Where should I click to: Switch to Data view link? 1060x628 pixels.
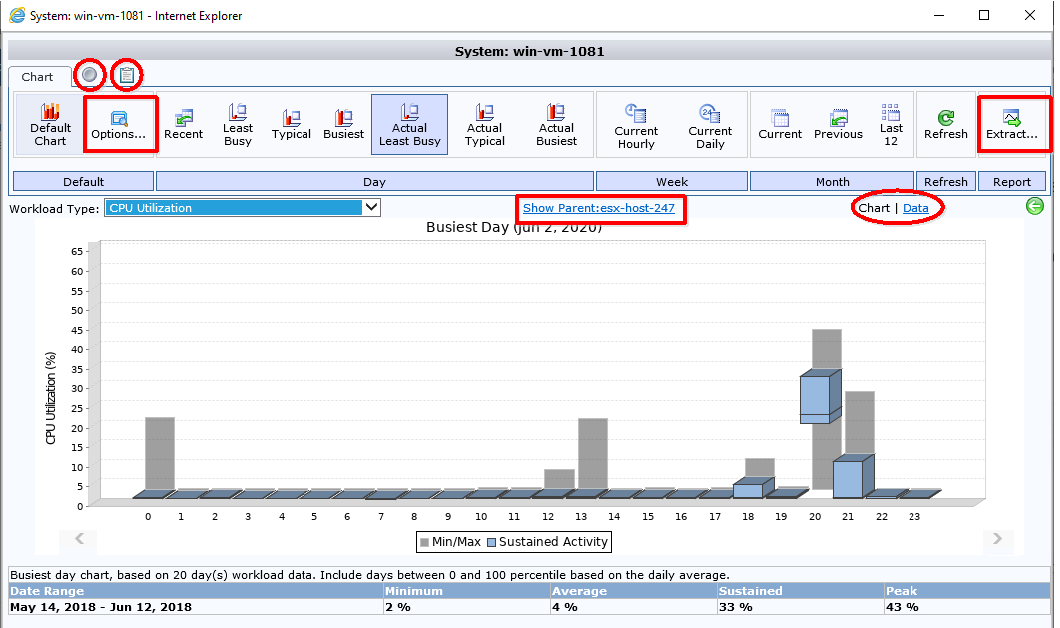pos(915,208)
